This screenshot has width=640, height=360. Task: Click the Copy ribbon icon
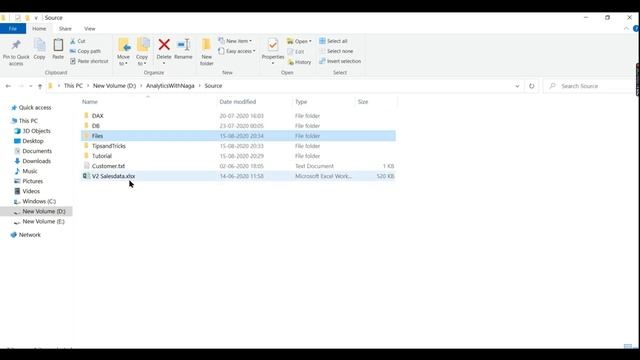point(40,45)
